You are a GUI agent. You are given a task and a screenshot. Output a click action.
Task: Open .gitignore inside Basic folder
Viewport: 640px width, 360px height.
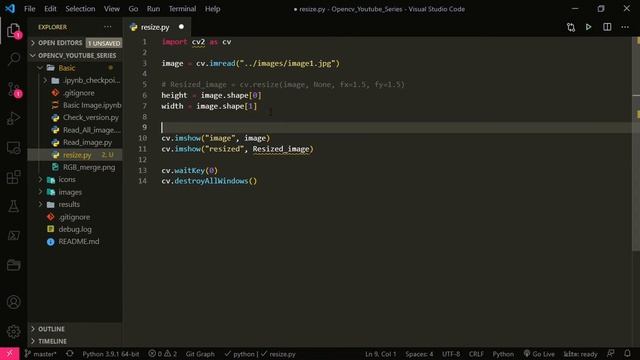tap(75, 93)
